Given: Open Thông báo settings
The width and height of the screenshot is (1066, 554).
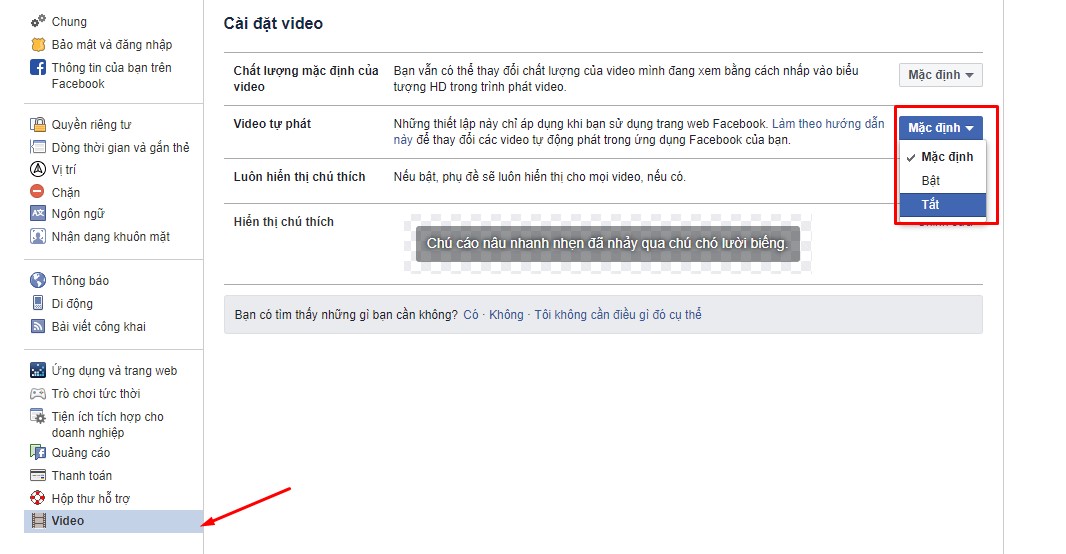Looking at the screenshot, I should 80,281.
